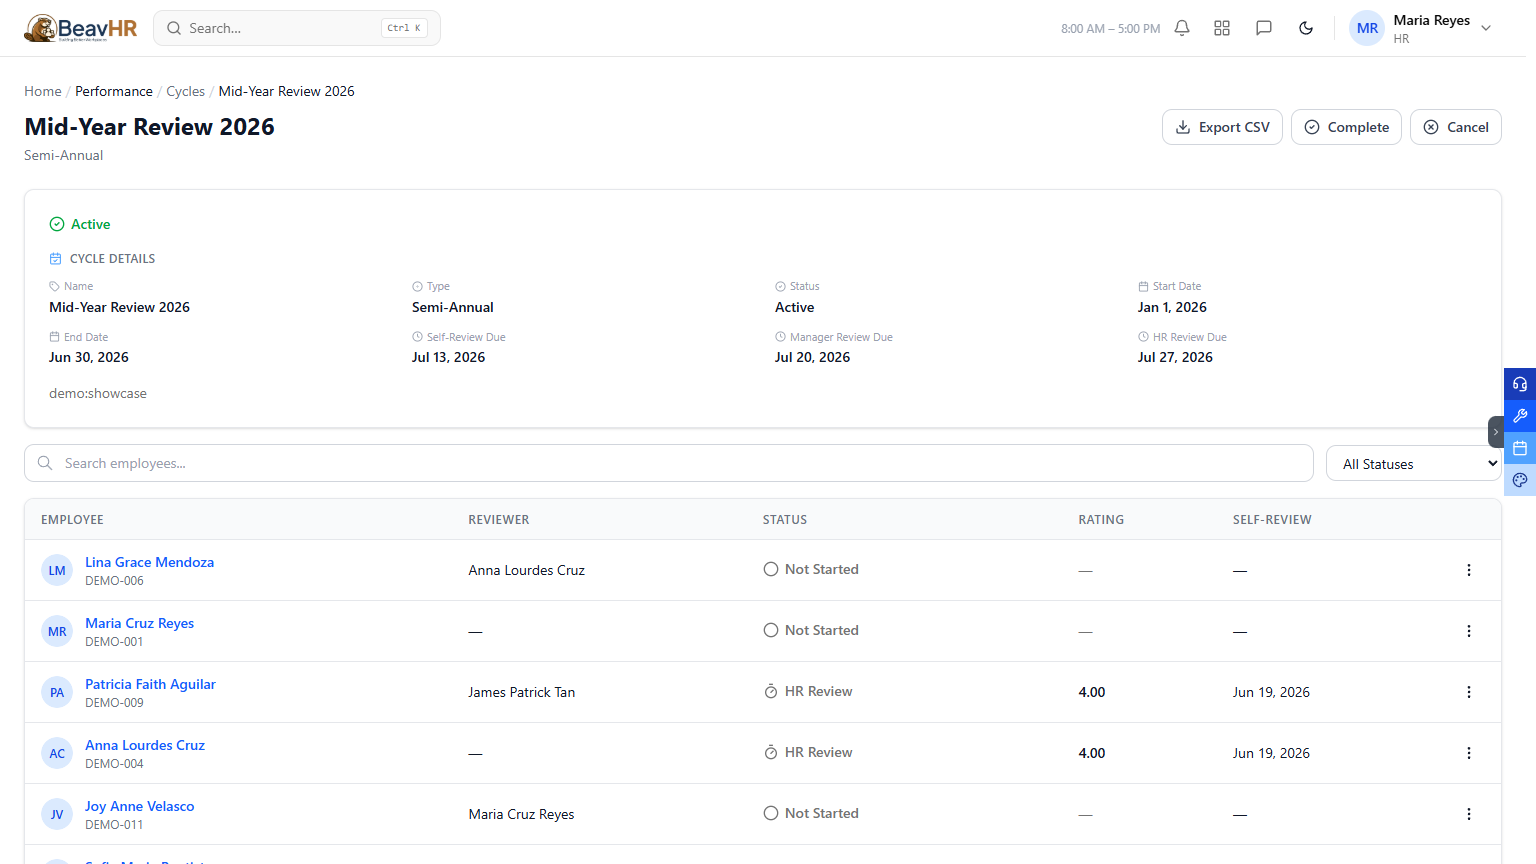Image resolution: width=1536 pixels, height=864 pixels.
Task: Go to Cycles in the breadcrumb
Action: (185, 91)
